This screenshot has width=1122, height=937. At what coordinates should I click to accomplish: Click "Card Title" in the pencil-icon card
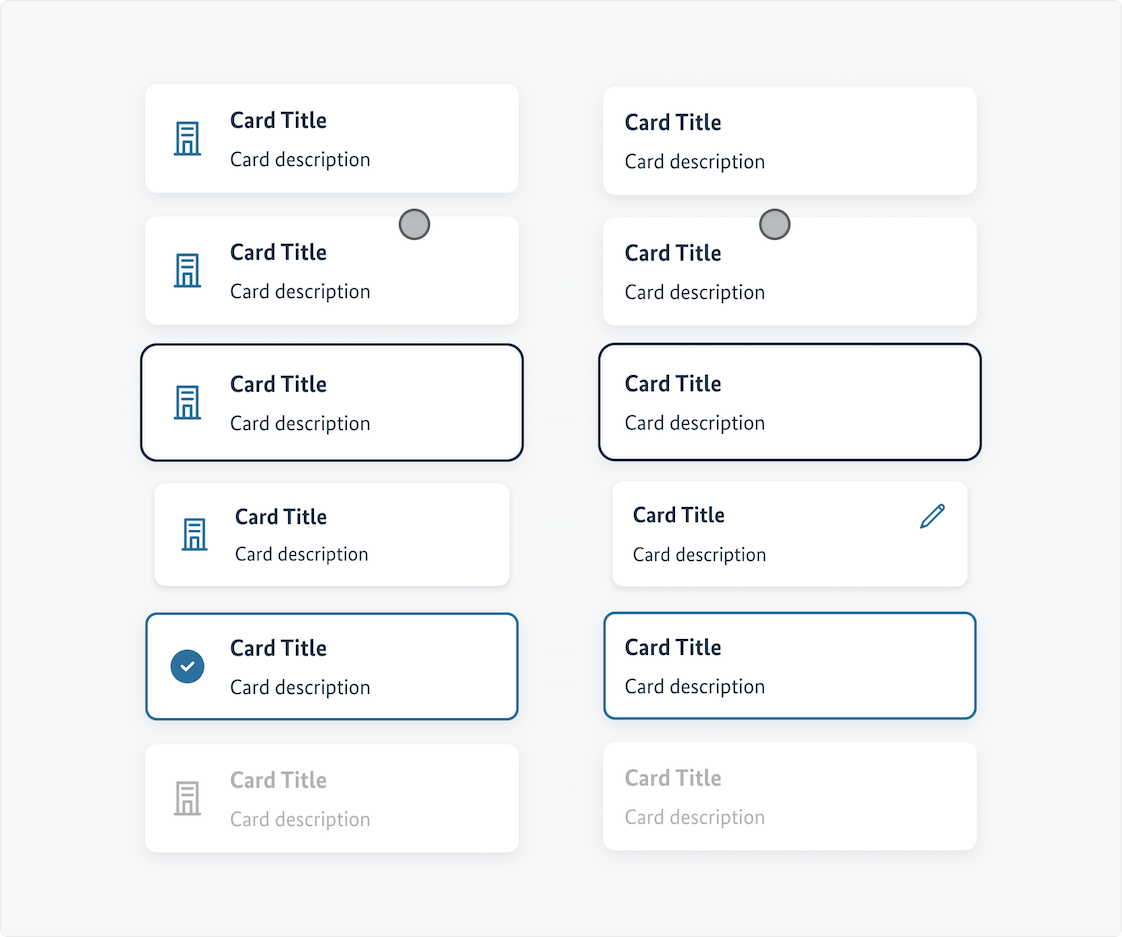(678, 515)
